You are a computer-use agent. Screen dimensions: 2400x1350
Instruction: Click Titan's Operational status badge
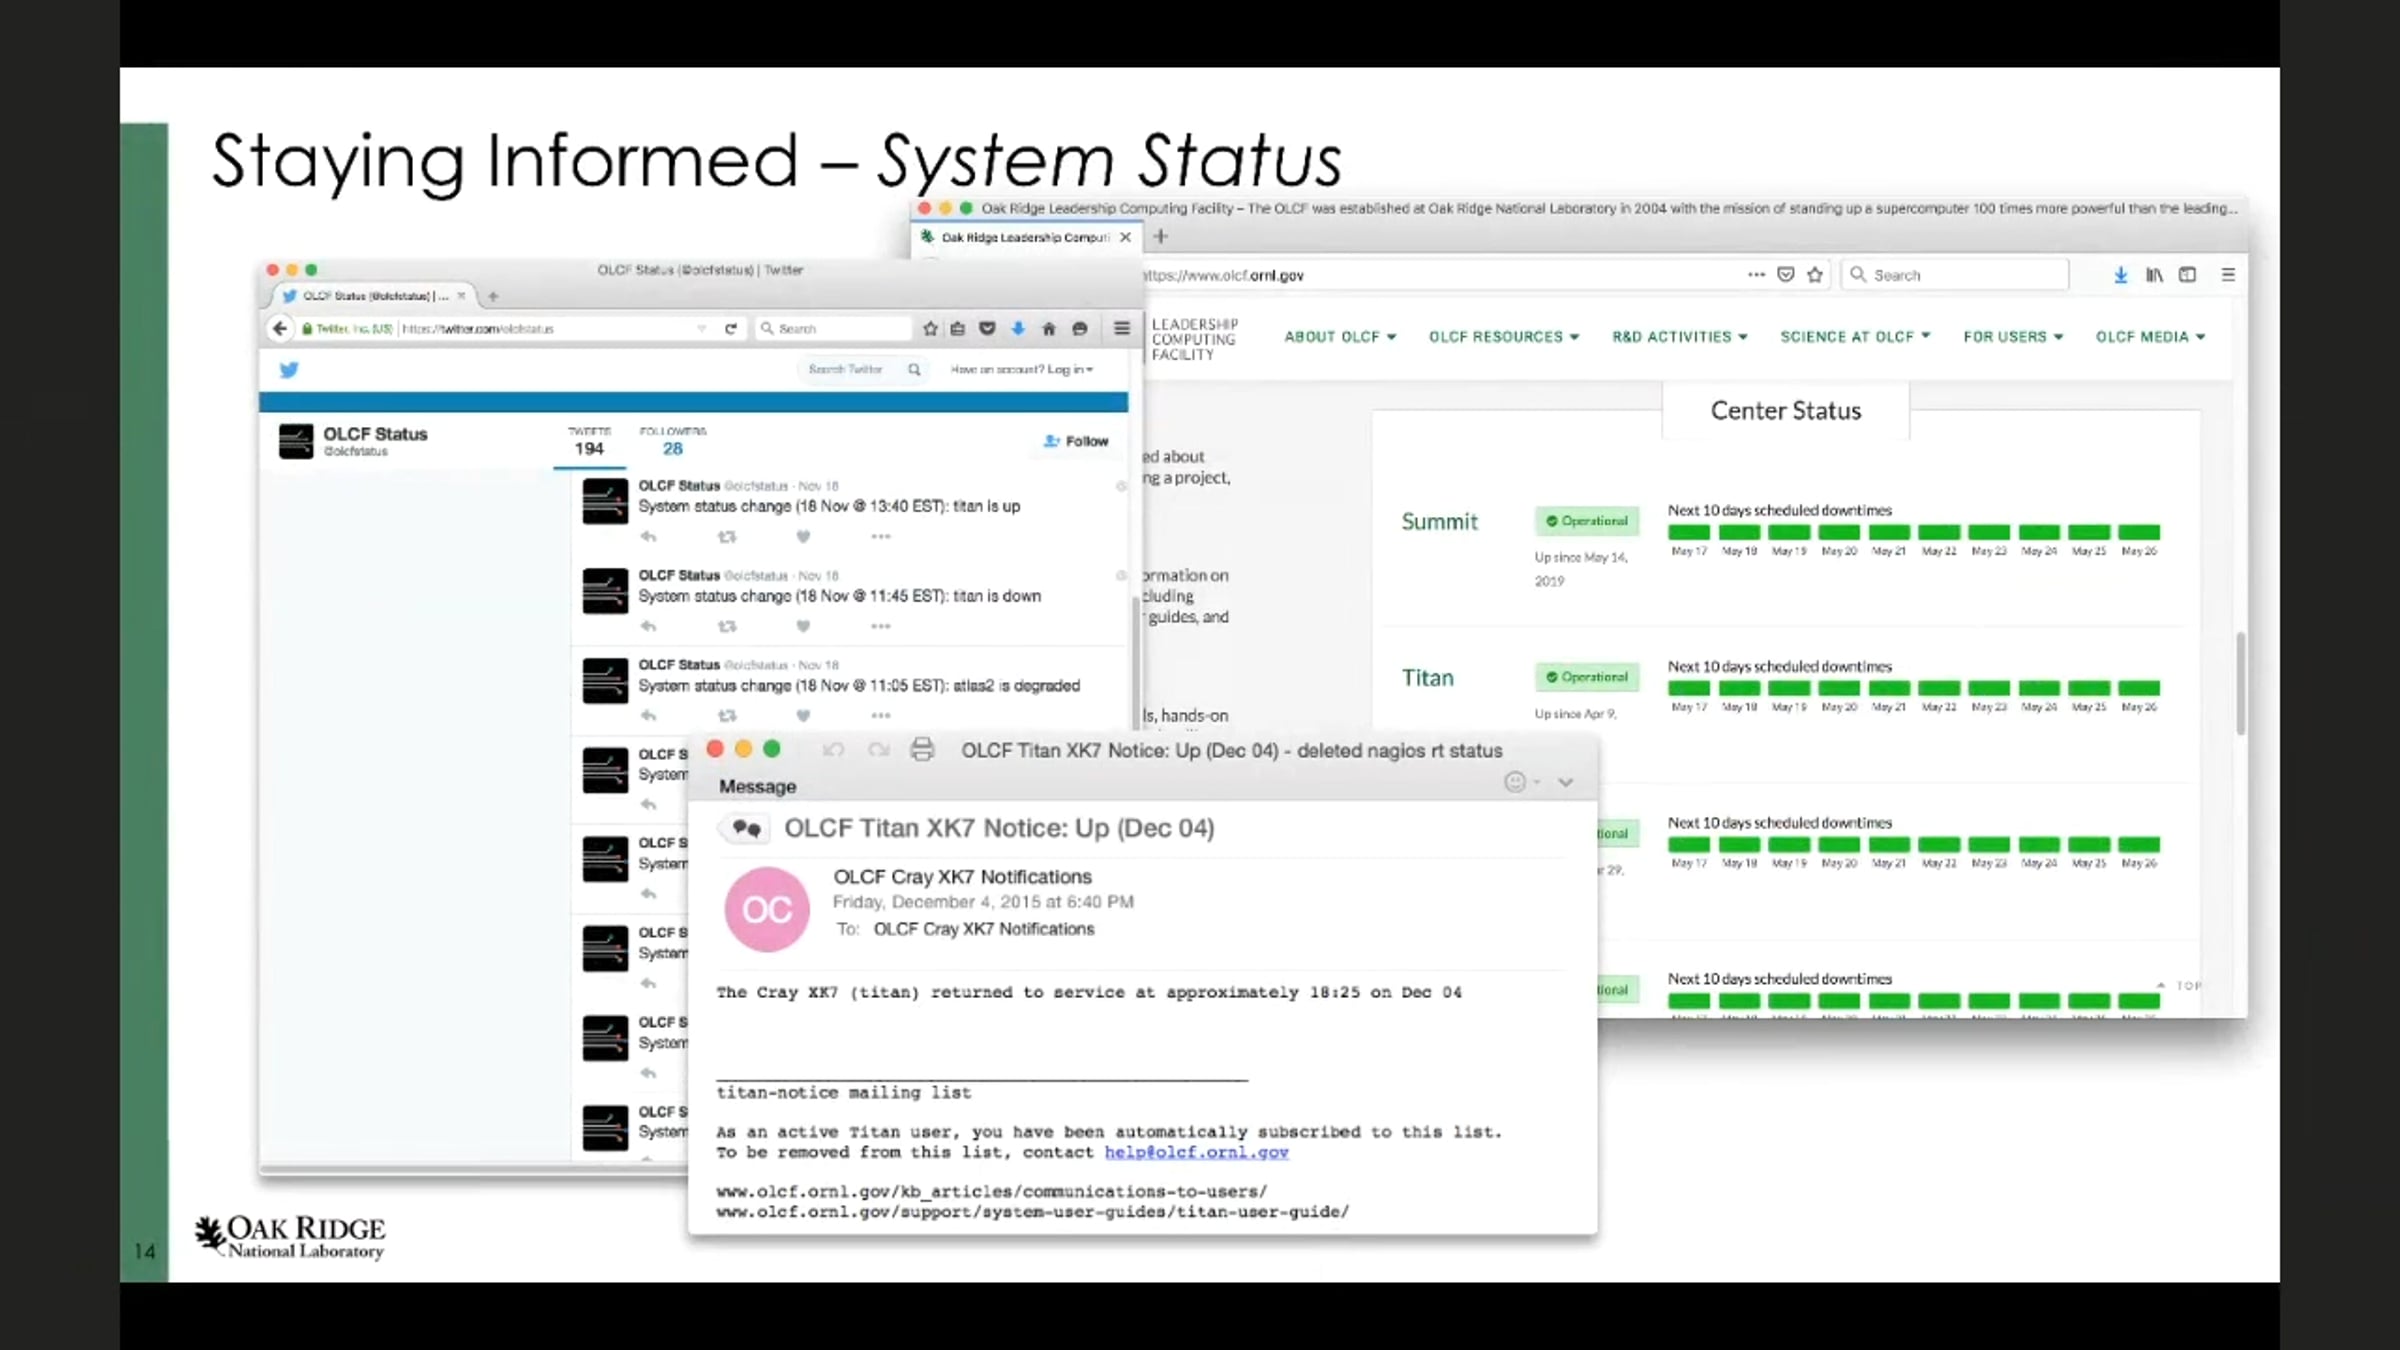coord(1587,677)
